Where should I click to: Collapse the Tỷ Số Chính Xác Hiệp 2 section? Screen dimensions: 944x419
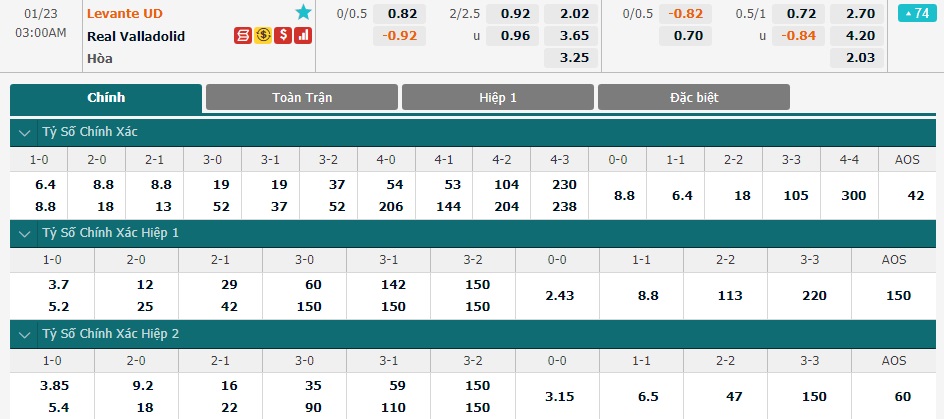[25, 335]
